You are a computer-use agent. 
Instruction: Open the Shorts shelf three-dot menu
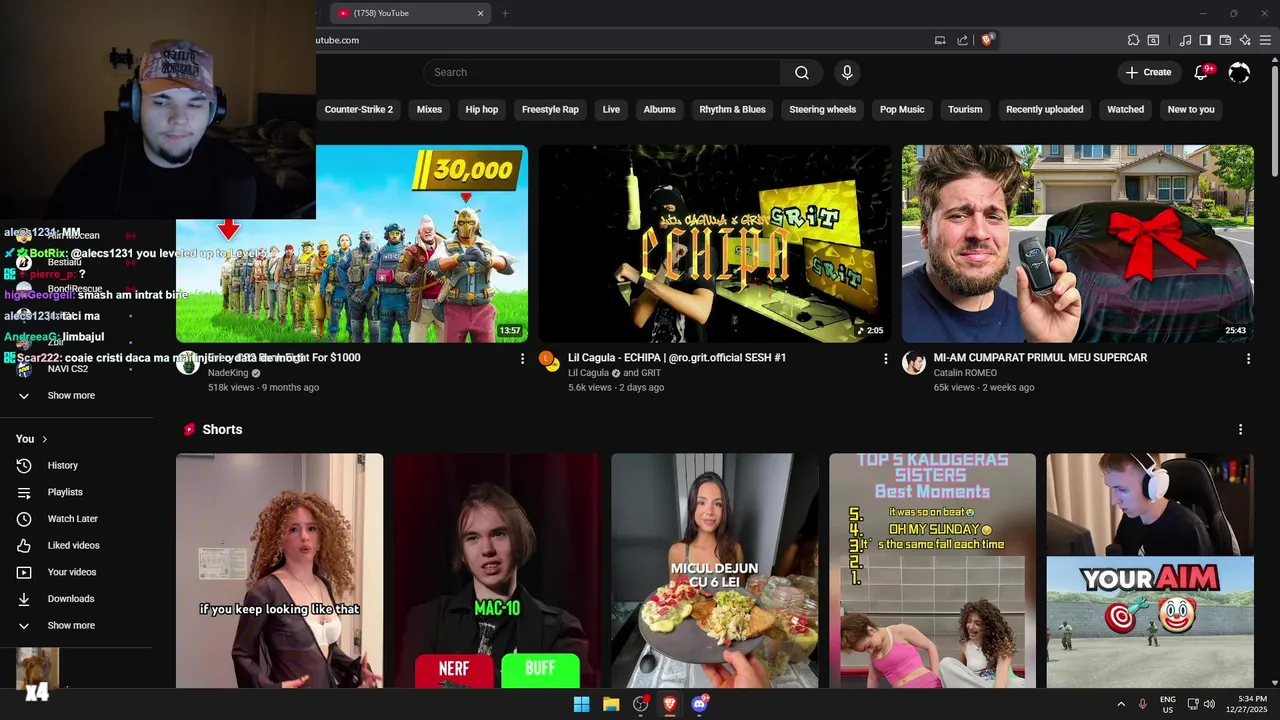(1240, 429)
